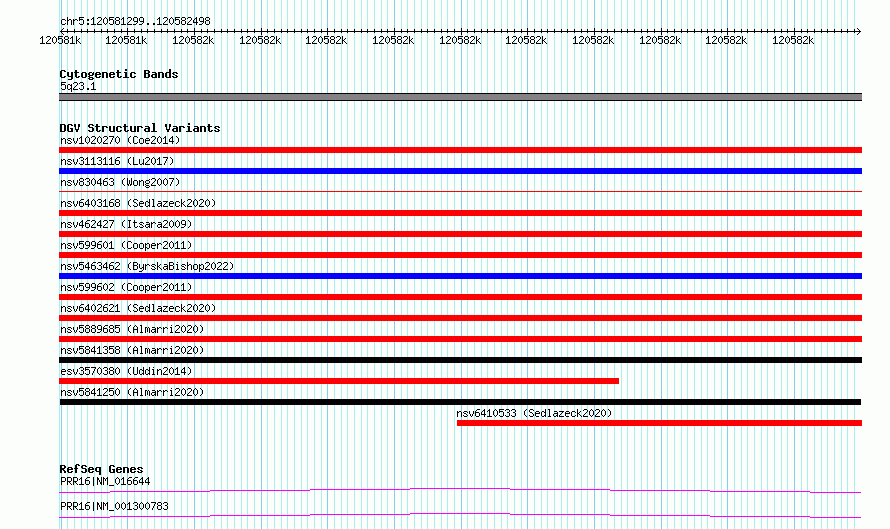Screen dimensions: 890x529
Task: Select the black bar for nsv5841358
Action: click(460, 360)
